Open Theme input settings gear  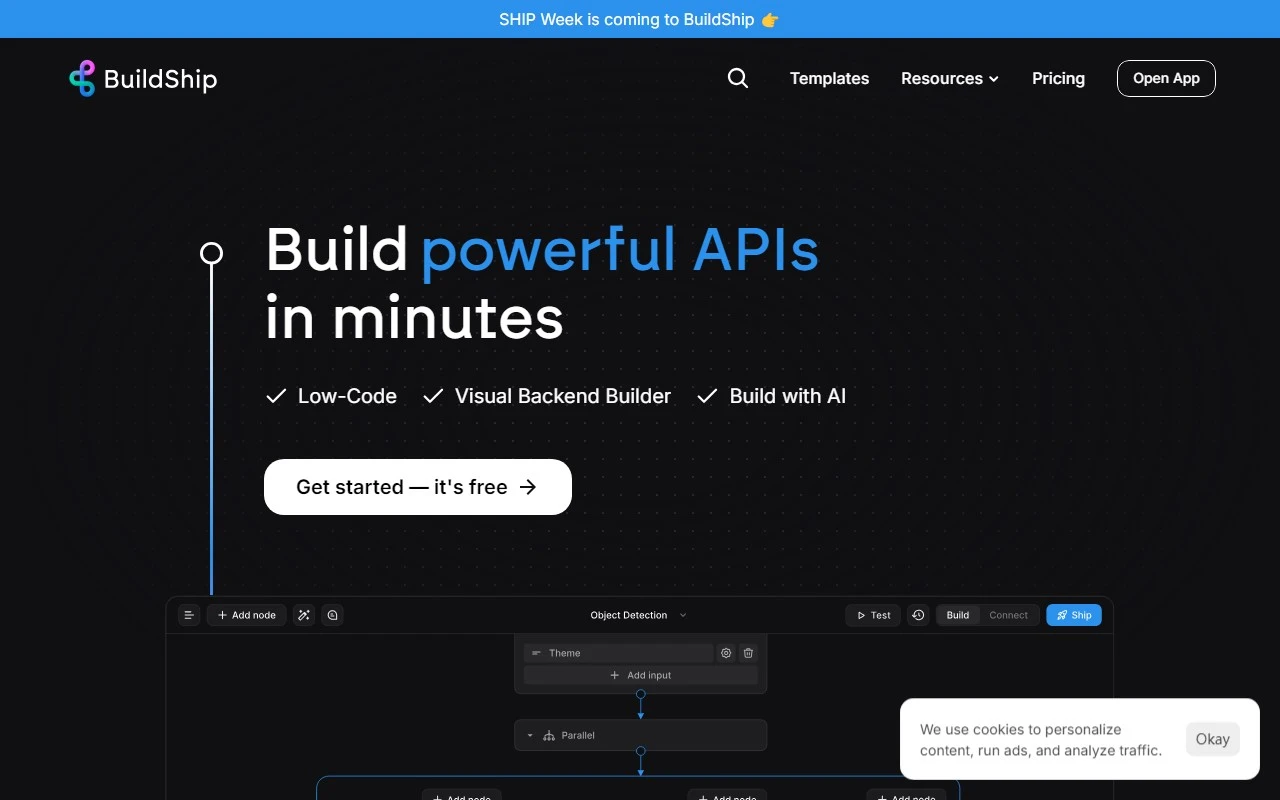[x=726, y=653]
